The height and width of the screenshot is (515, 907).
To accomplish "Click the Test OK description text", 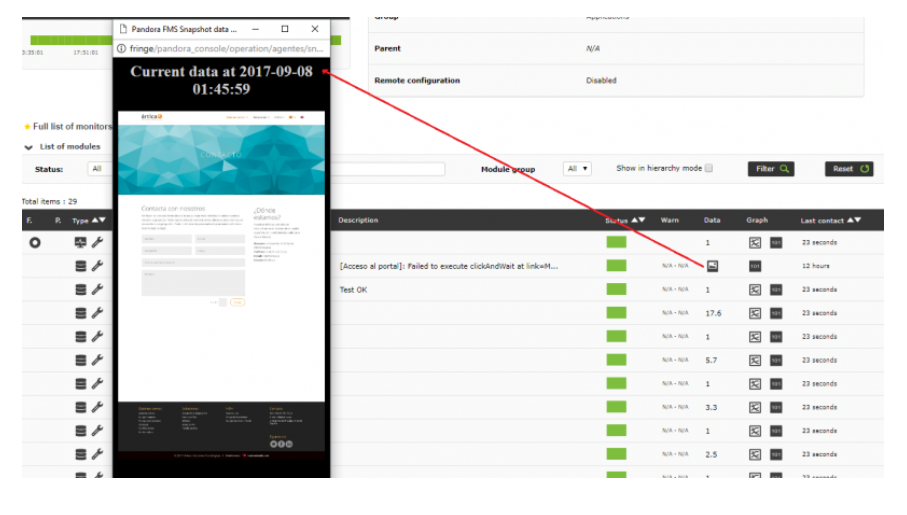I will pos(353,290).
